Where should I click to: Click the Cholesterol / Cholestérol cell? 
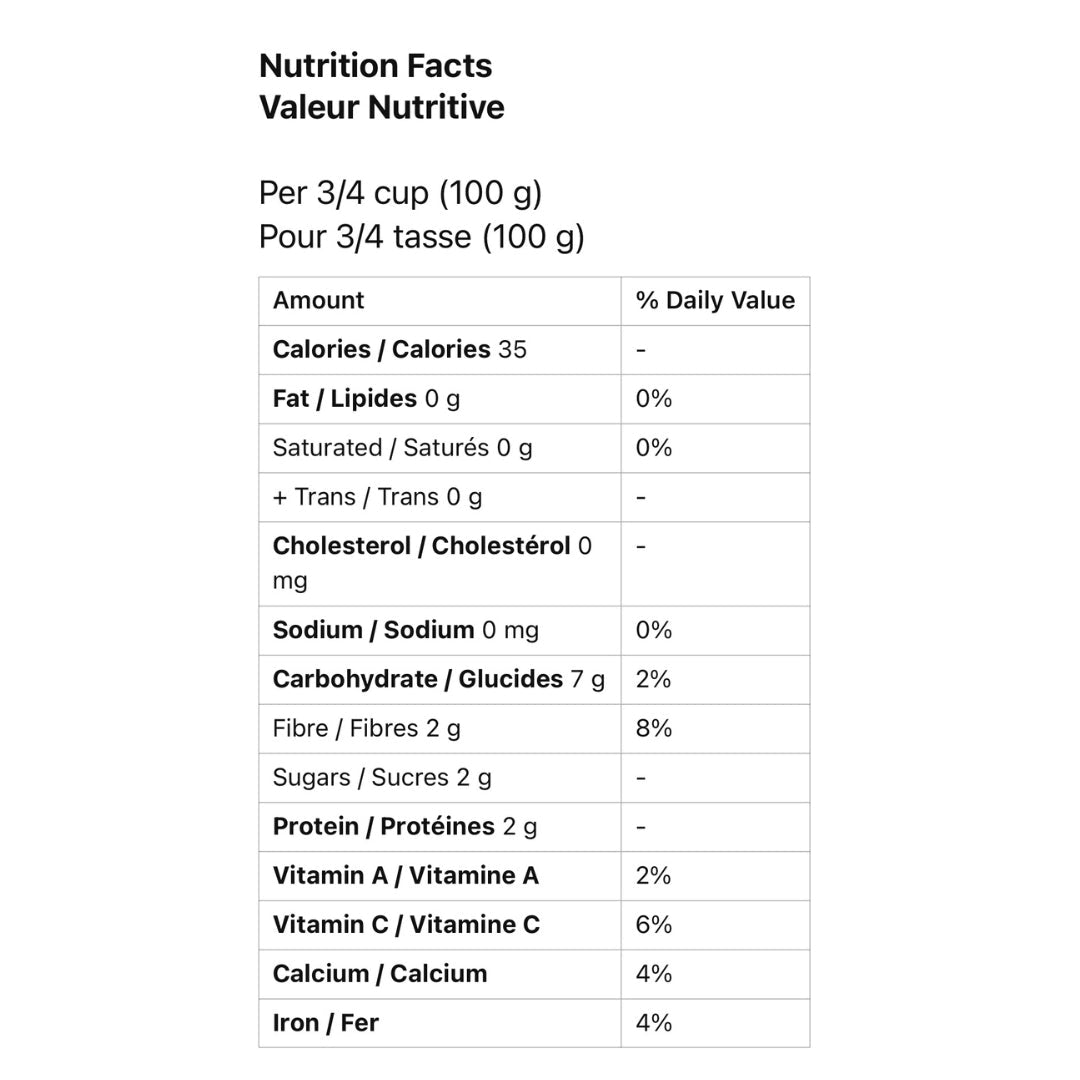[431, 563]
